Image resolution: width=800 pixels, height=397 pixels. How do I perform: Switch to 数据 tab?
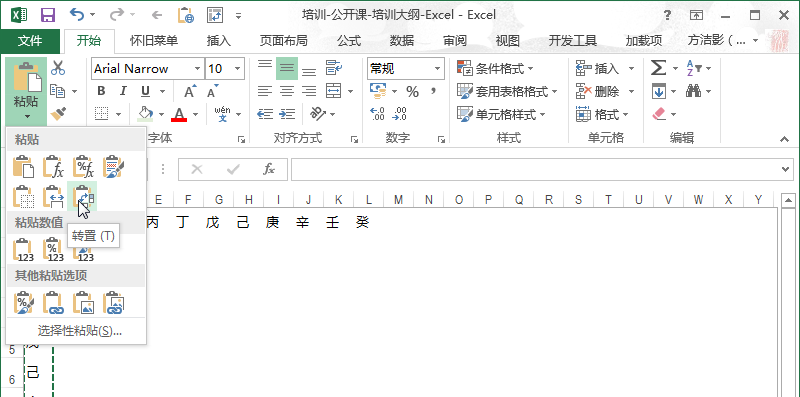[x=402, y=41]
